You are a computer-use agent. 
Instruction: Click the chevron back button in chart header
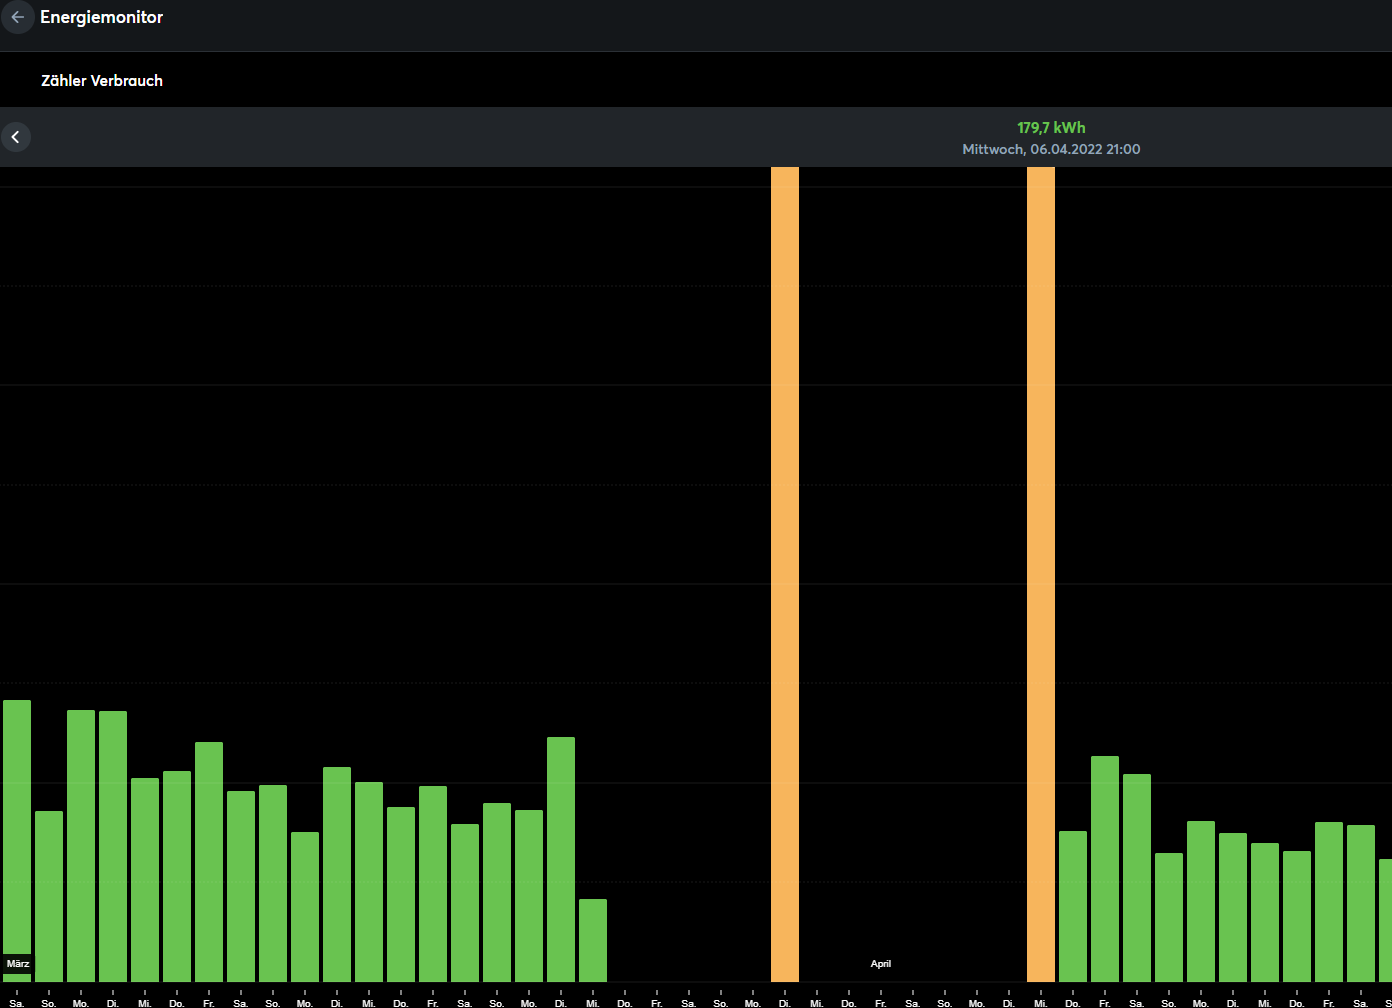click(16, 137)
